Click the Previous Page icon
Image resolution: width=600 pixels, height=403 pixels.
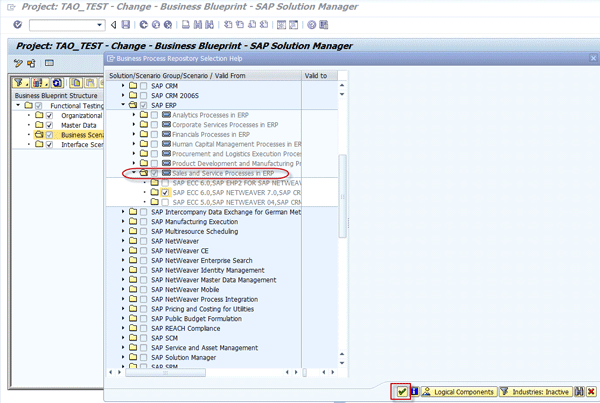(x=240, y=25)
